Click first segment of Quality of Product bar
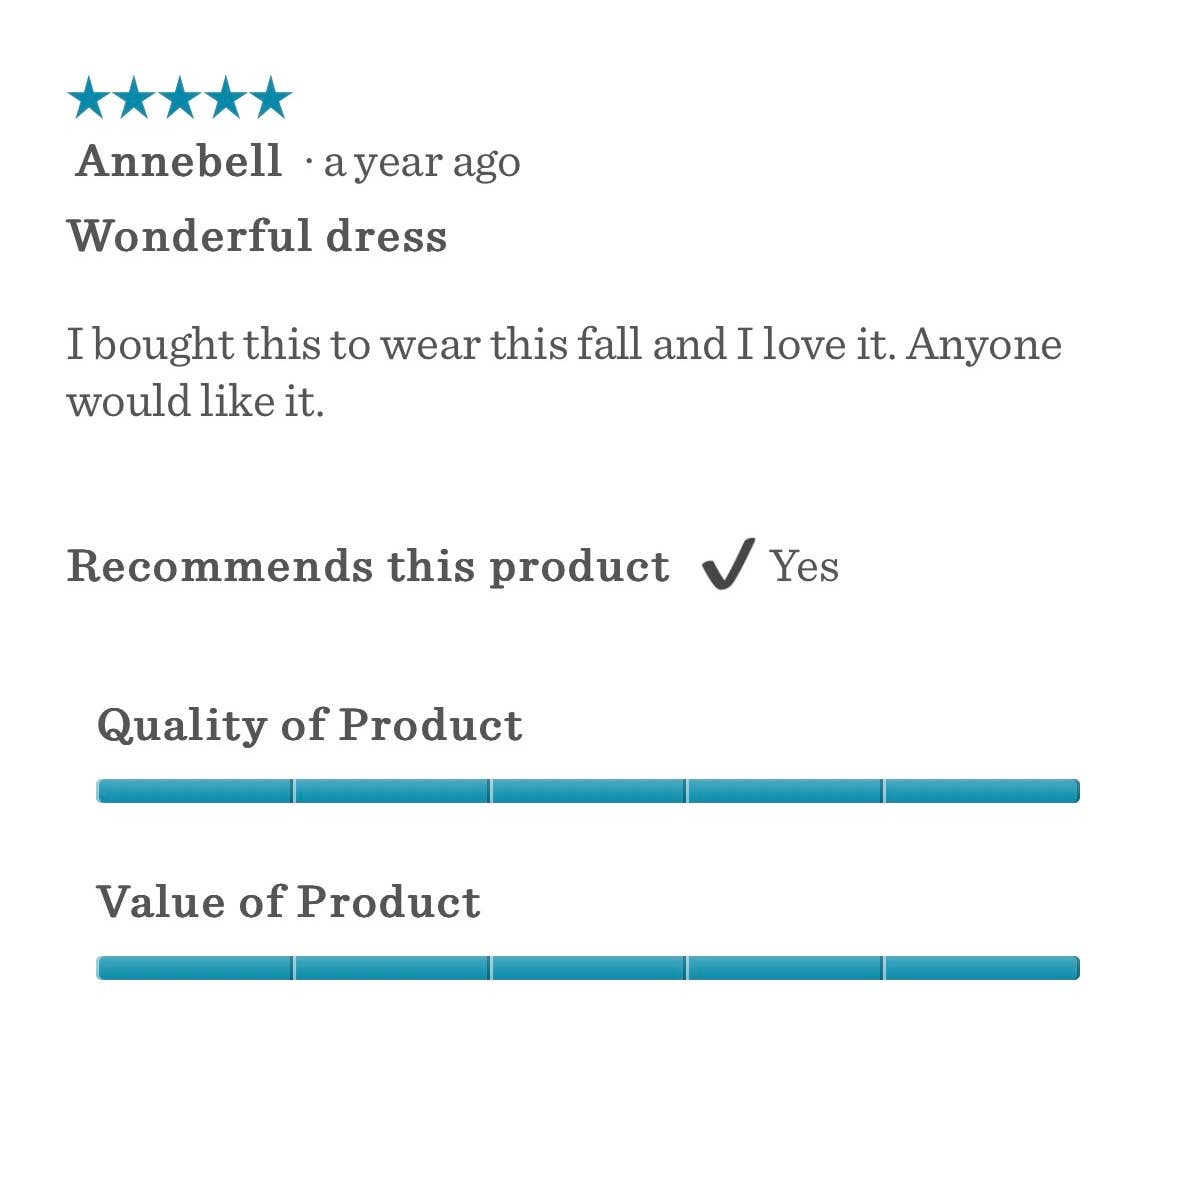 (195, 791)
